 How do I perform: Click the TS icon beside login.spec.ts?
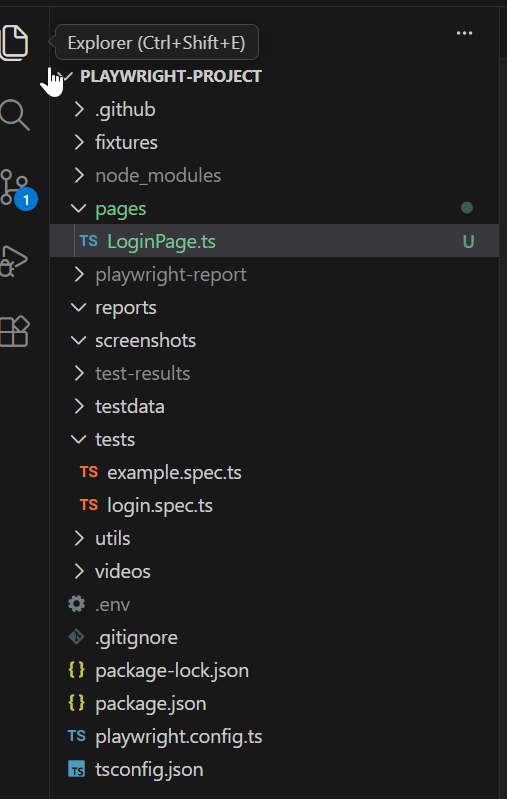tap(89, 505)
